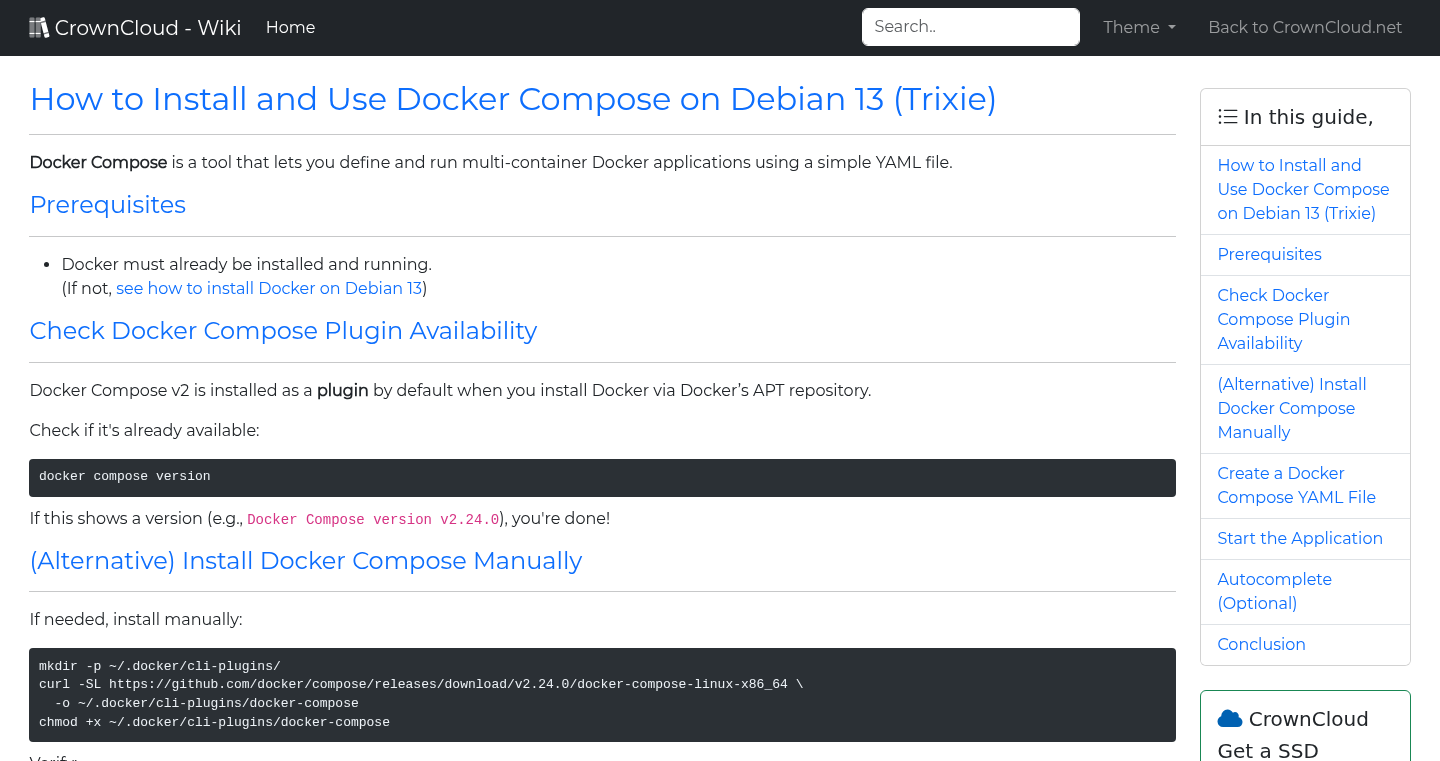Expand the Theme menu caret
1440x761 pixels.
[x=1172, y=28]
